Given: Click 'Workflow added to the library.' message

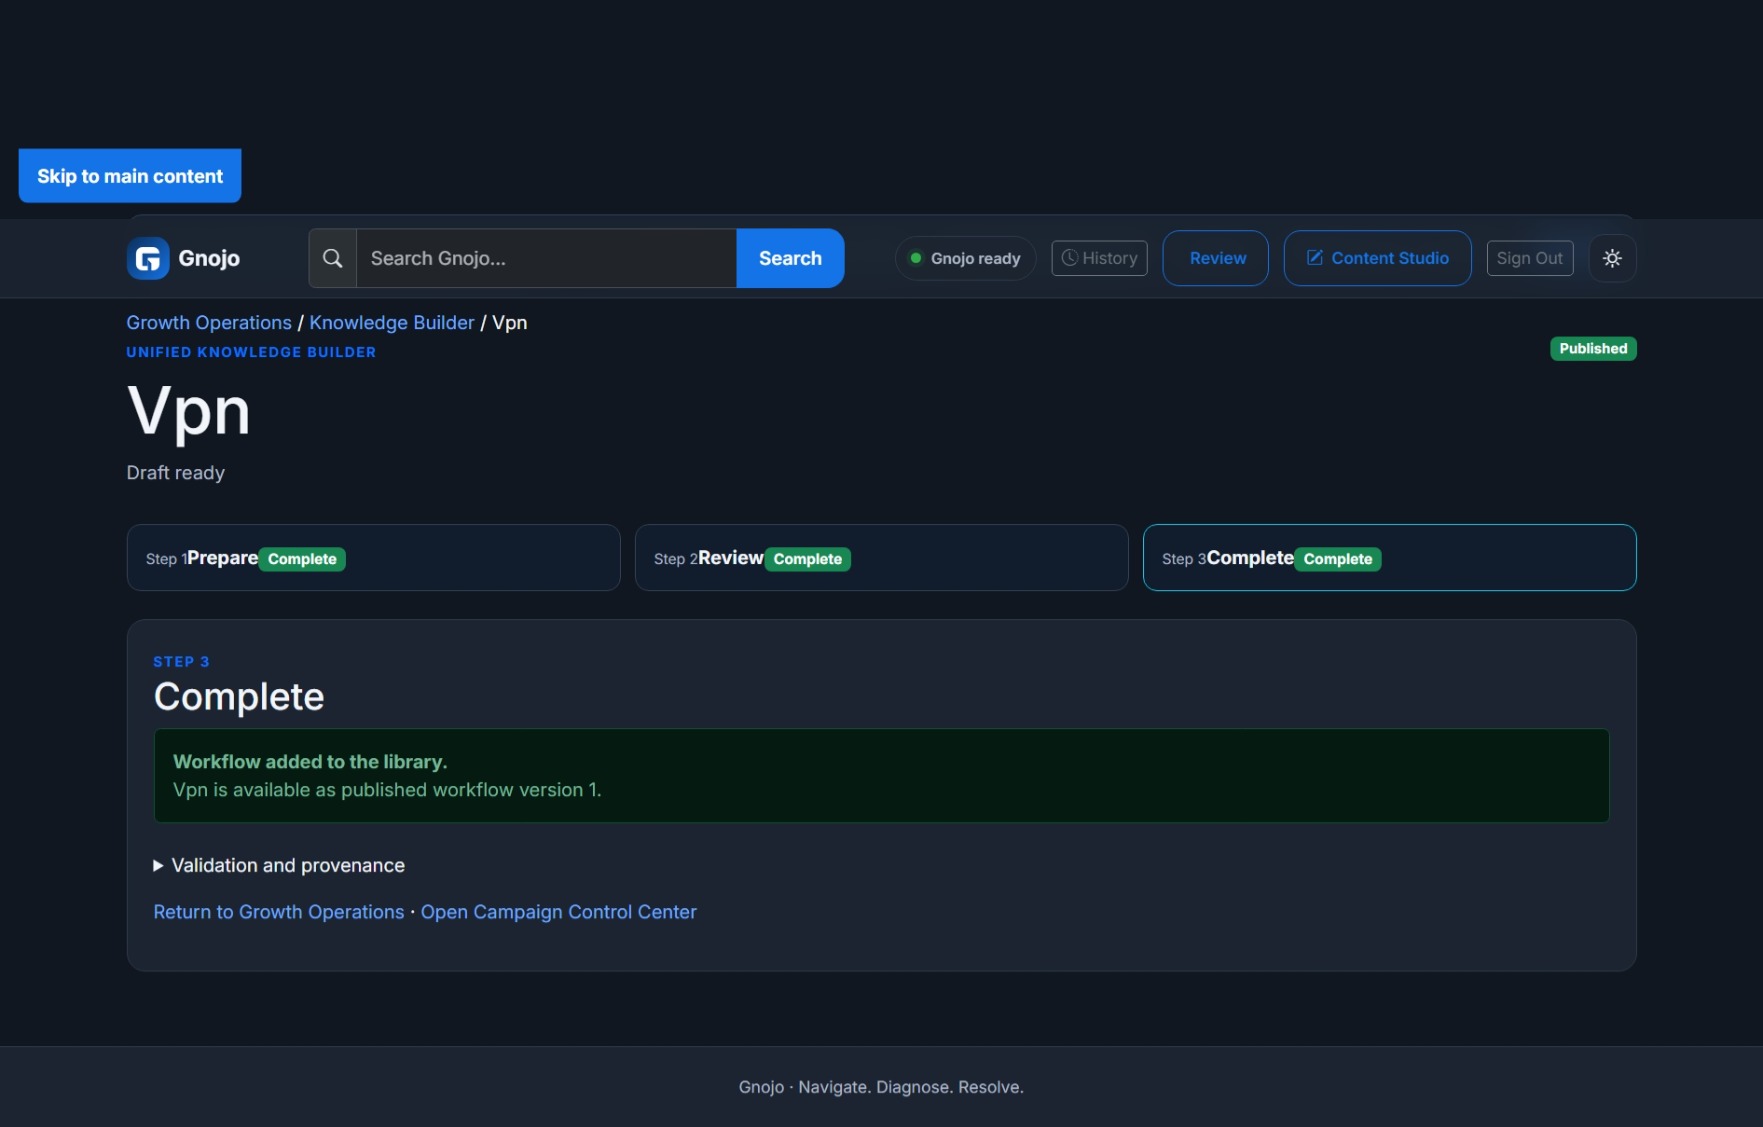Looking at the screenshot, I should (x=310, y=762).
